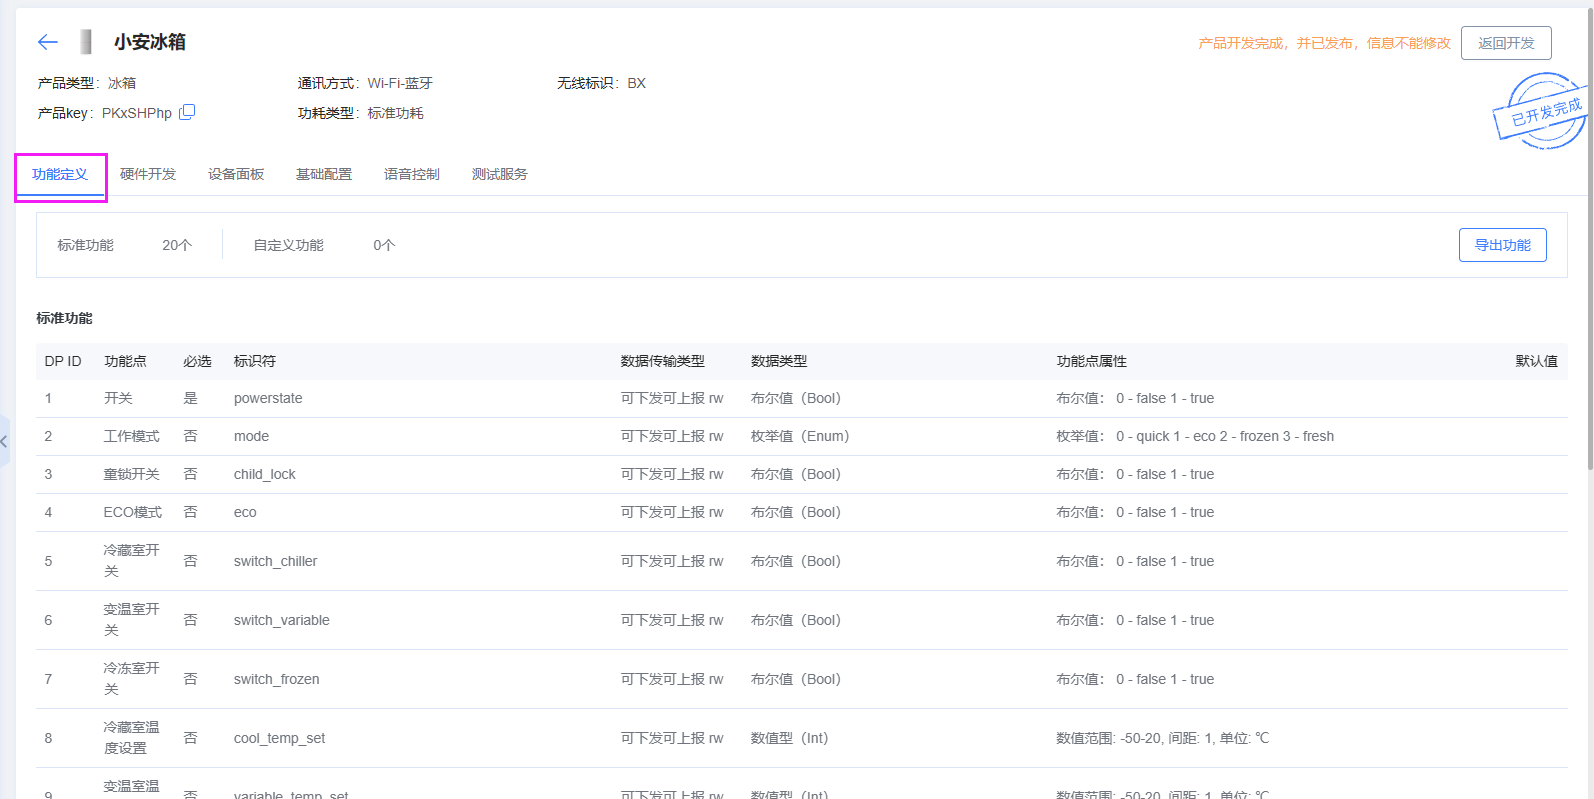Screen dimensions: 1594x799
Task: Click the 冷藏室温度设置 function name
Action: pyautogui.click(x=132, y=738)
